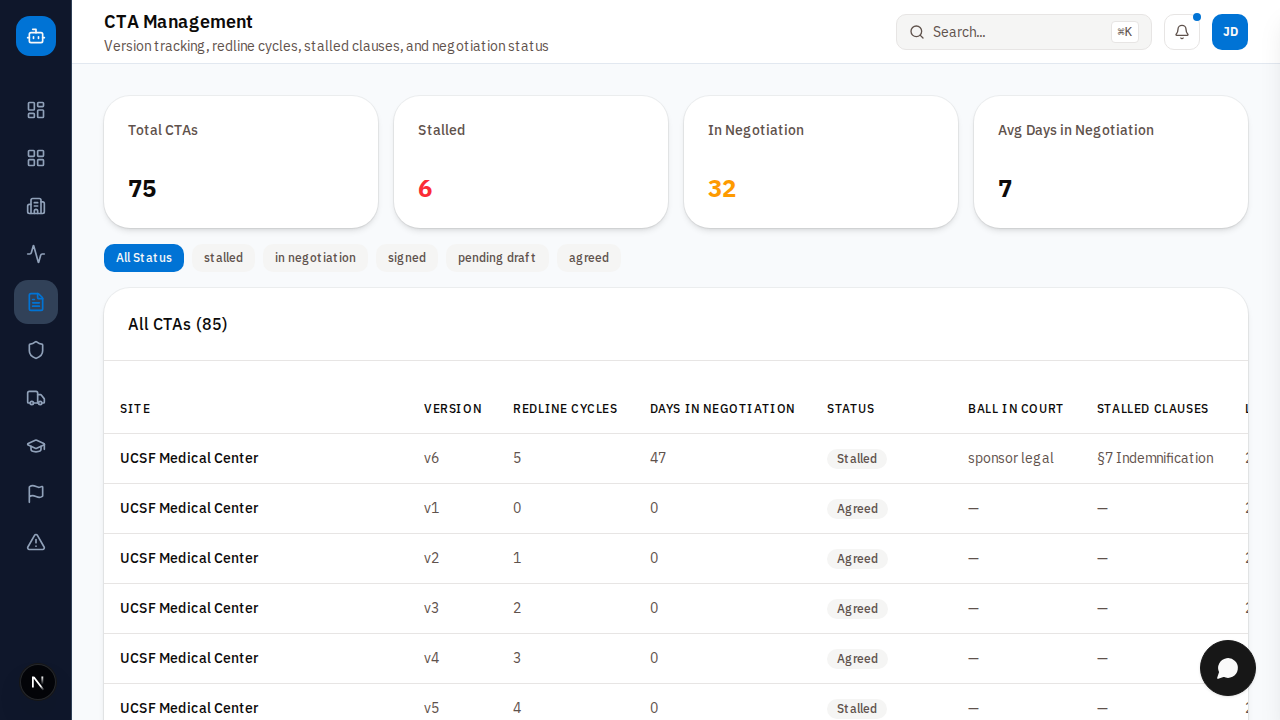Image resolution: width=1280 pixels, height=720 pixels.
Task: Click the Agreed badge in v4 row
Action: coord(857,659)
